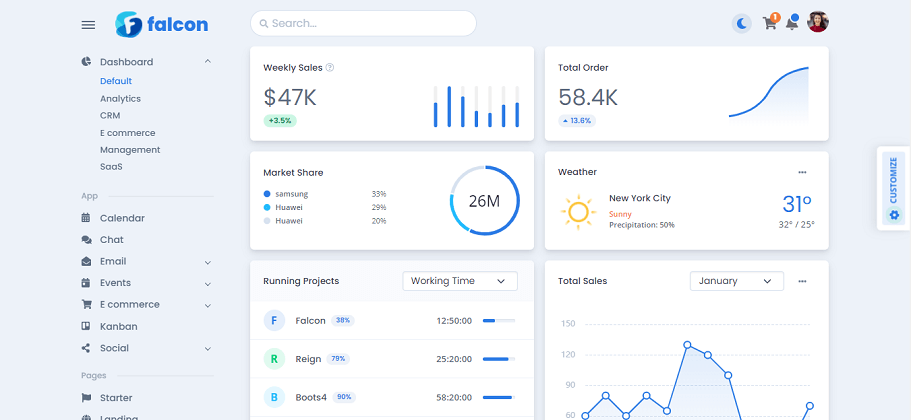The image size is (911, 420).
Task: Click the Falcon 38% progress bar
Action: tap(498, 321)
